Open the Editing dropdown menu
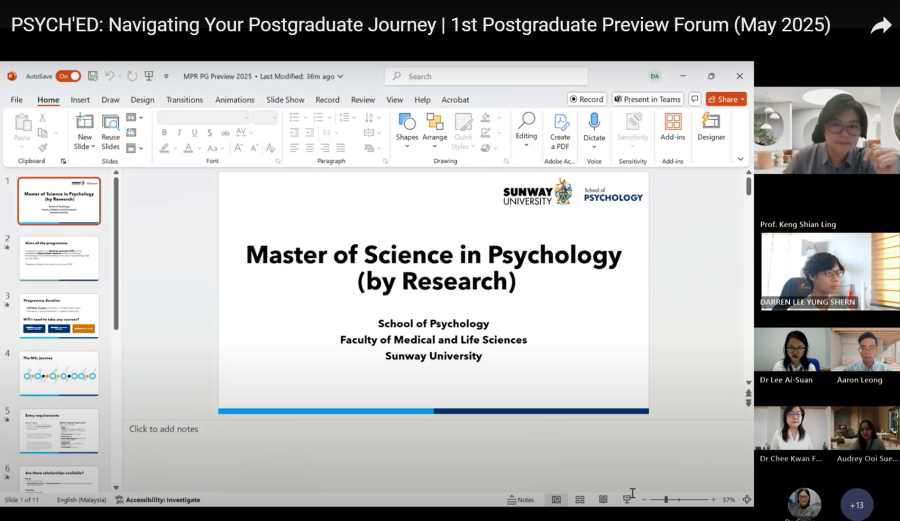The width and height of the screenshot is (900, 521). pos(526,130)
